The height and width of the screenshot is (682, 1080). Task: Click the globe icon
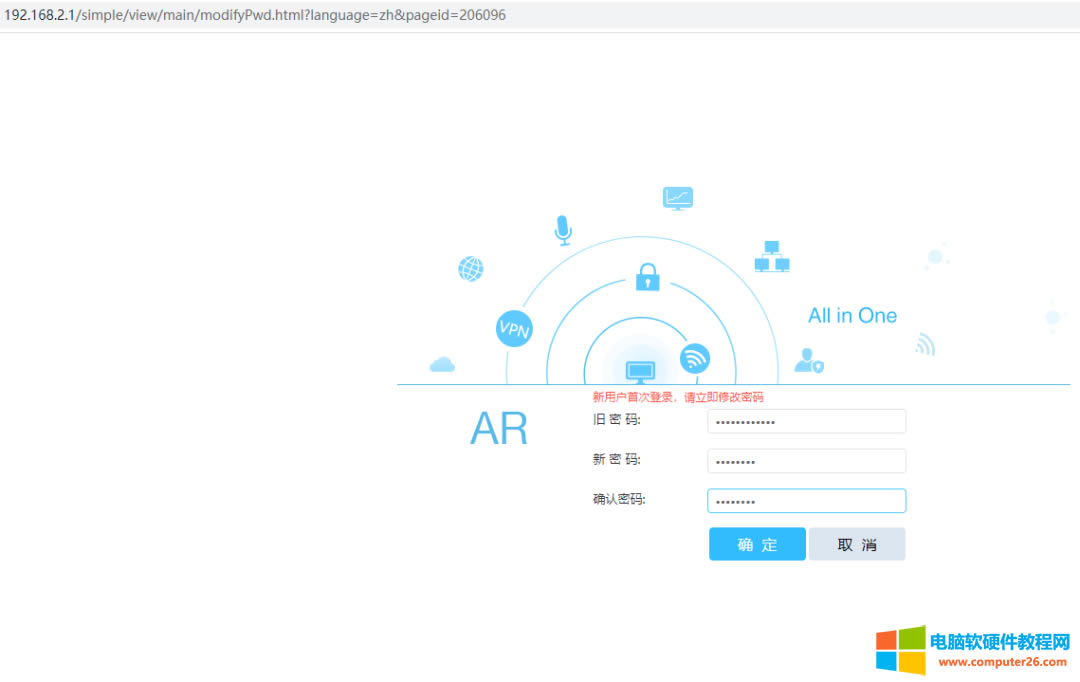pos(470,269)
